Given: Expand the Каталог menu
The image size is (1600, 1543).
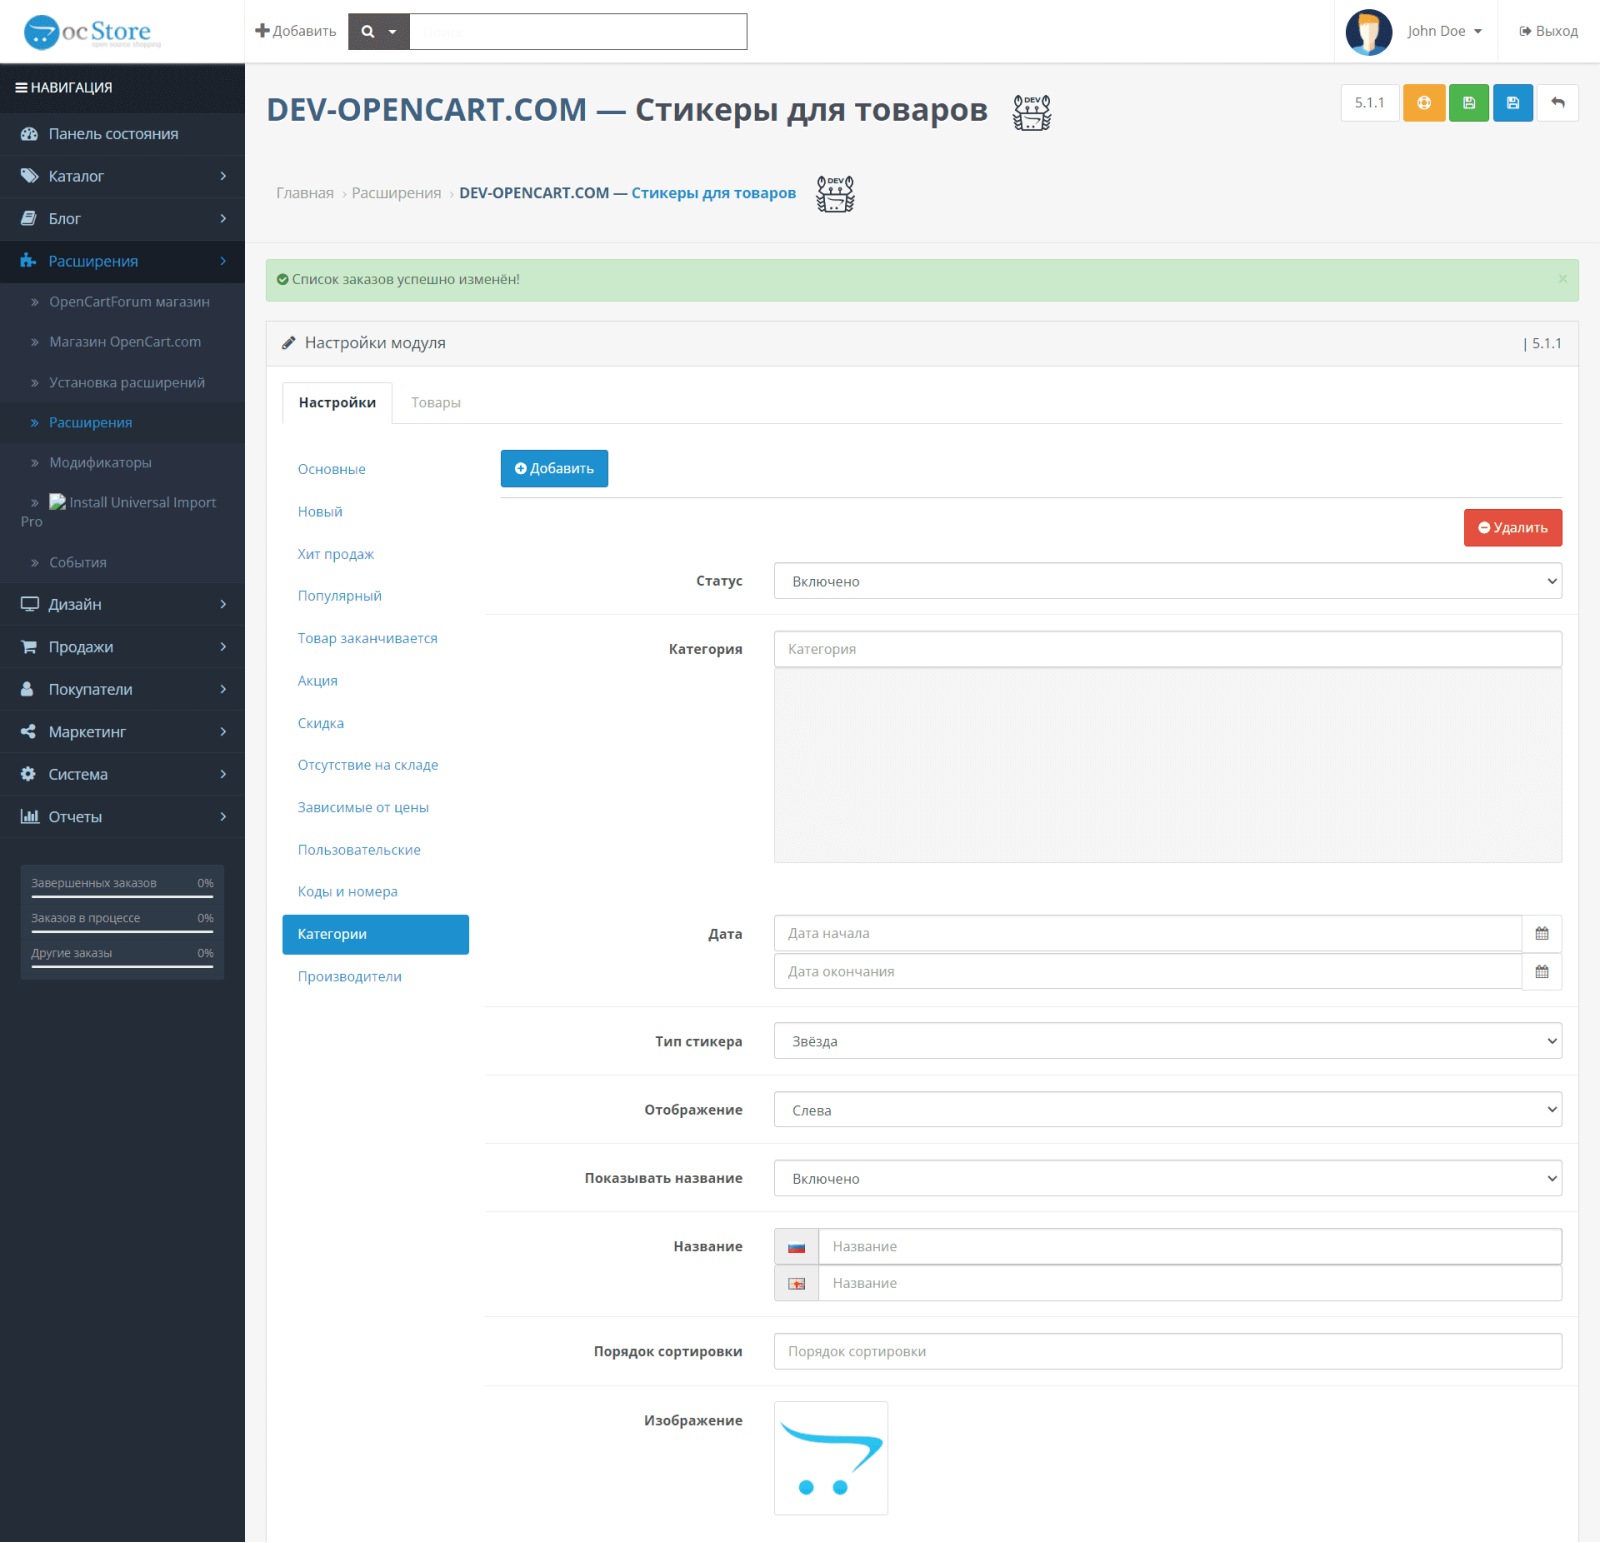Looking at the screenshot, I should (122, 176).
